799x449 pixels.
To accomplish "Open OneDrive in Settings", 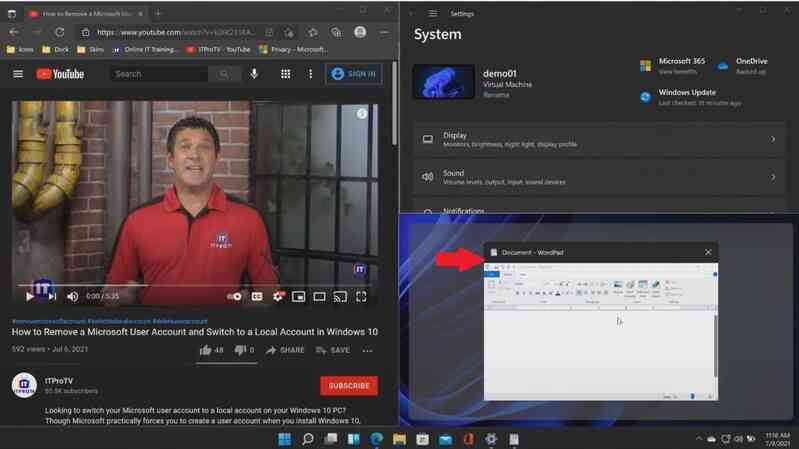I will [x=742, y=66].
